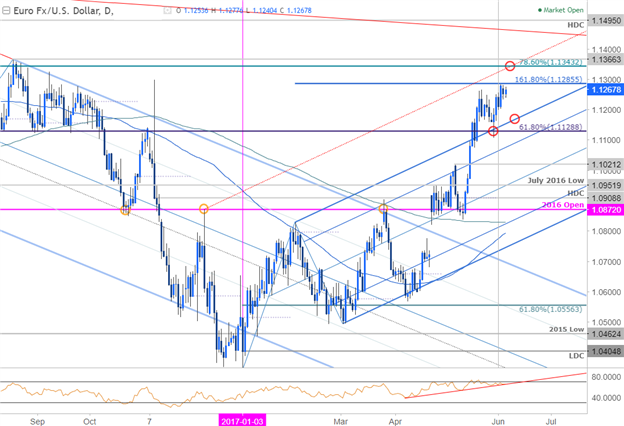Click the orange circle marker at the March high
The height and width of the screenshot is (426, 624).
(383, 208)
